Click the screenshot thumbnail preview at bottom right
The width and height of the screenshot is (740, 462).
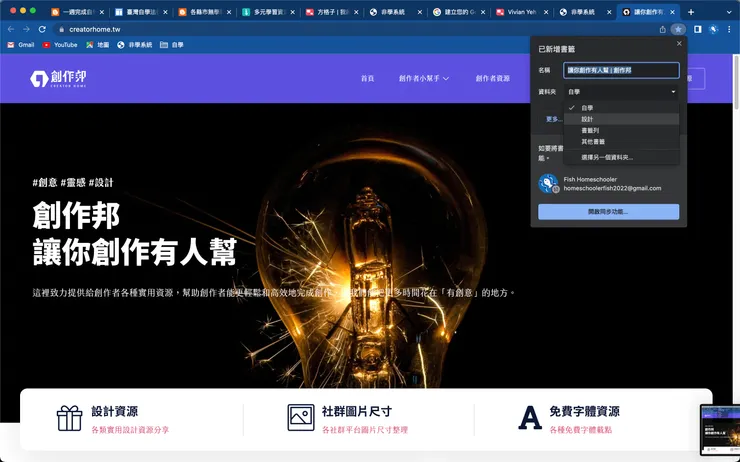(x=720, y=430)
